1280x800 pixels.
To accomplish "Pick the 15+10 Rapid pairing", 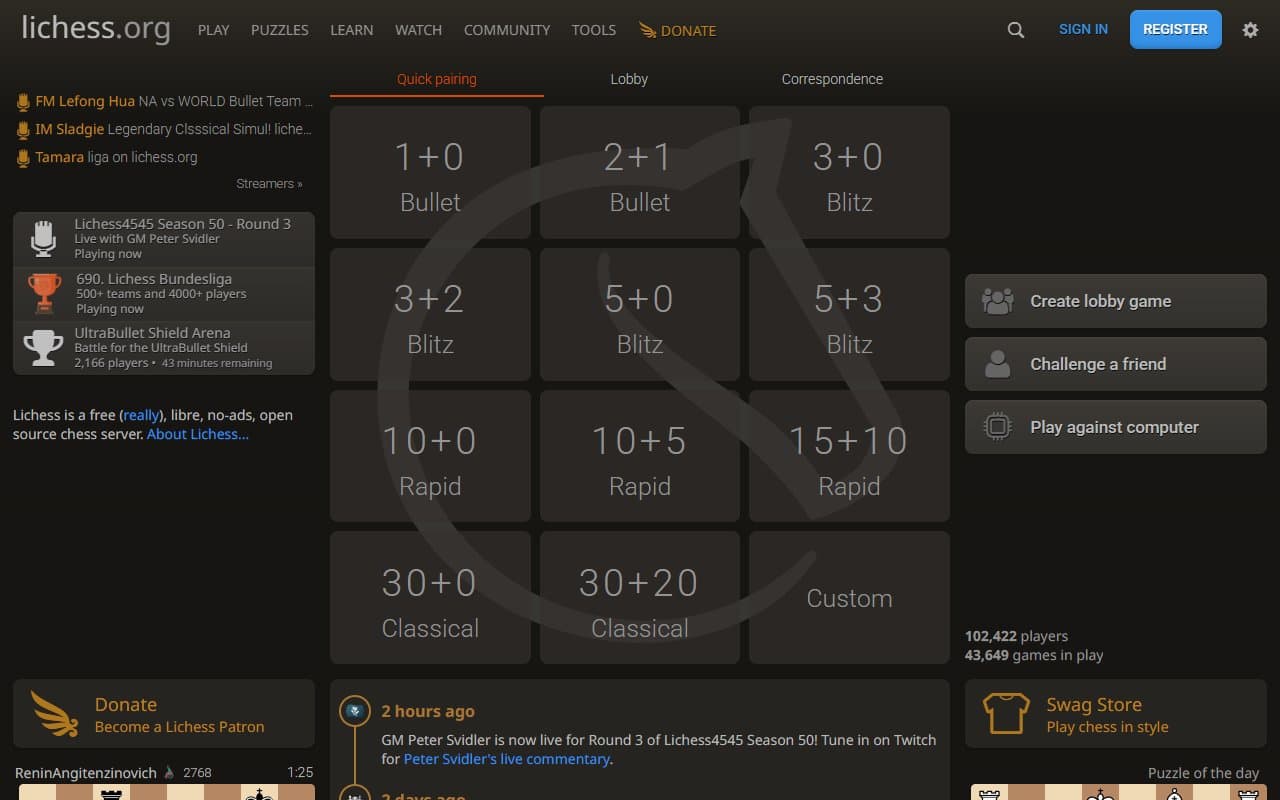I will point(849,457).
